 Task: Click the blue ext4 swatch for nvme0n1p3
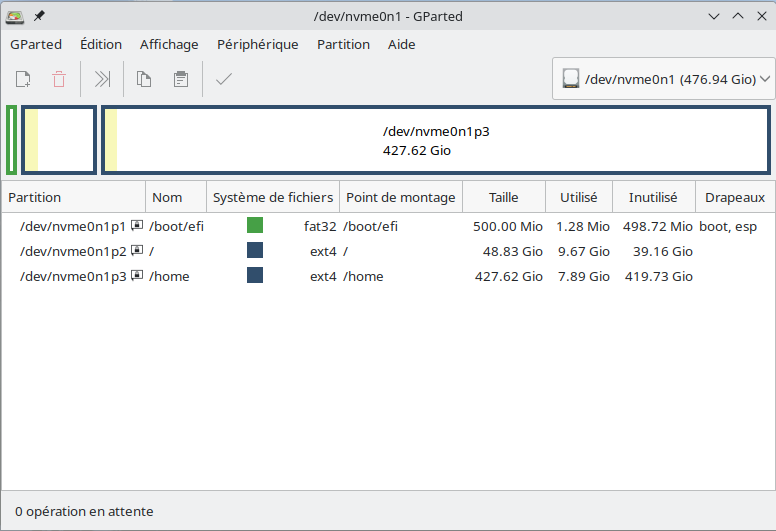pos(255,275)
